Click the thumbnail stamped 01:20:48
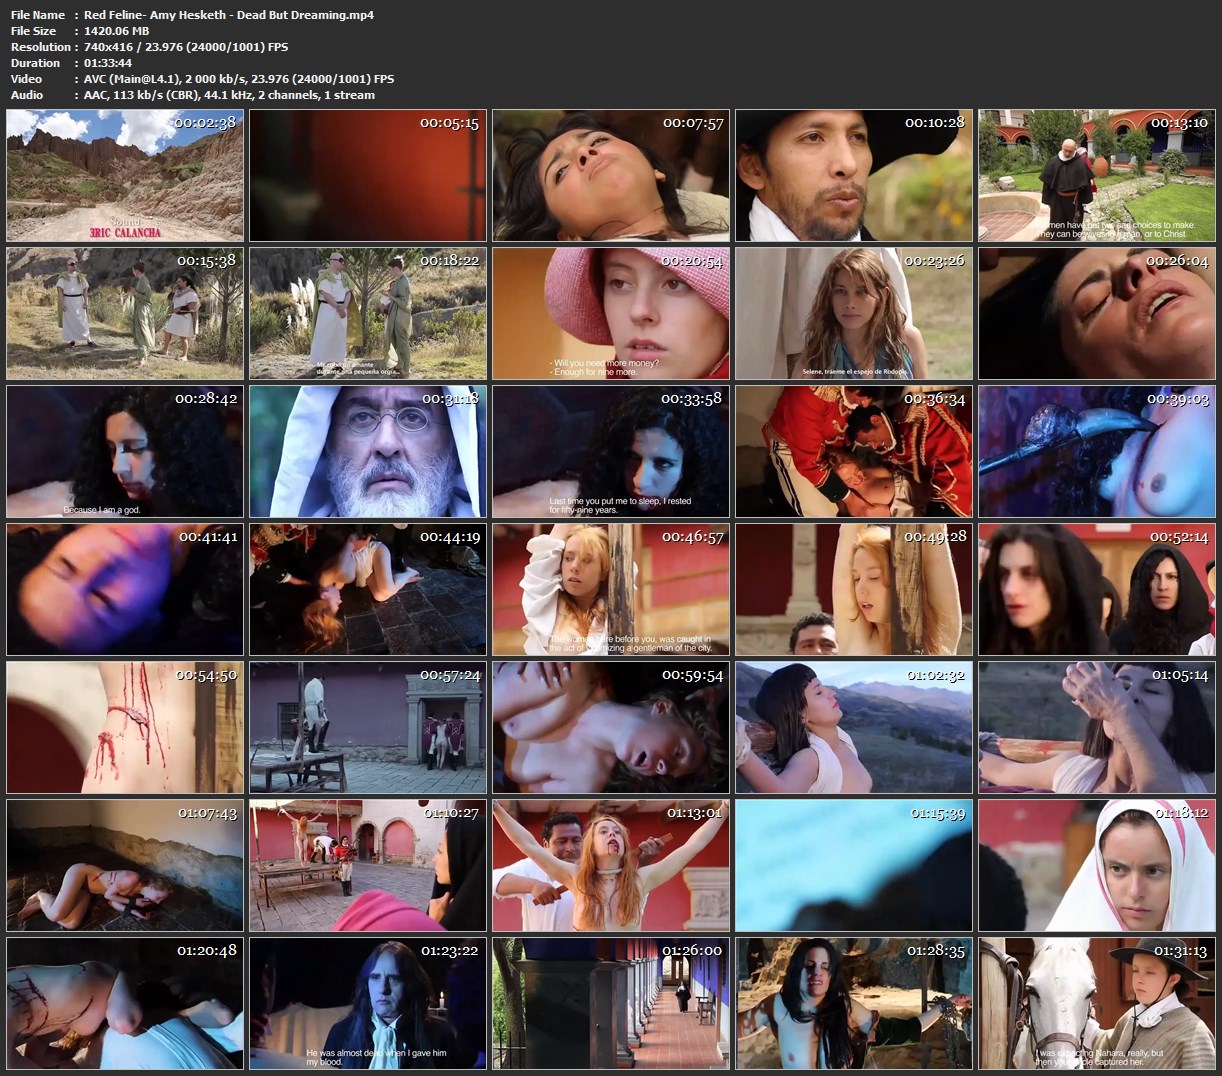The image size is (1222, 1076). [125, 1004]
